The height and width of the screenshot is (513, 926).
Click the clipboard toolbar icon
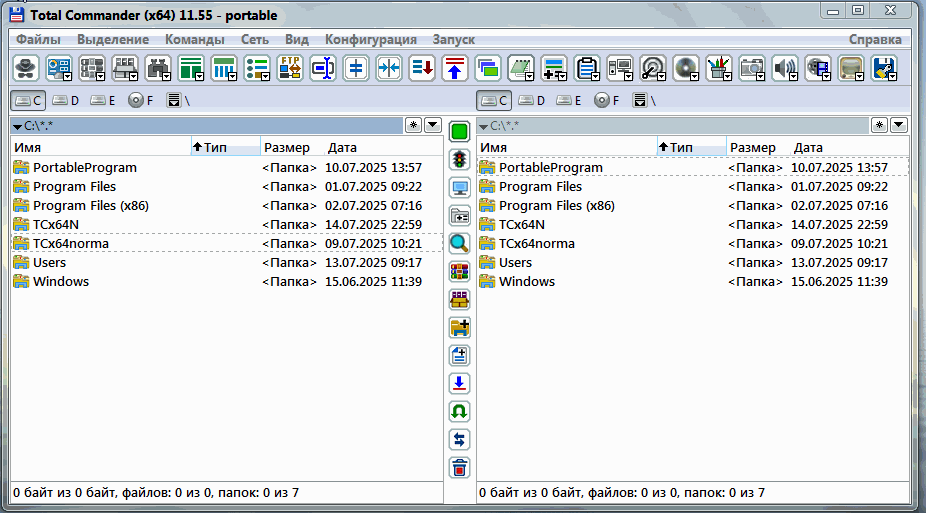tap(587, 68)
